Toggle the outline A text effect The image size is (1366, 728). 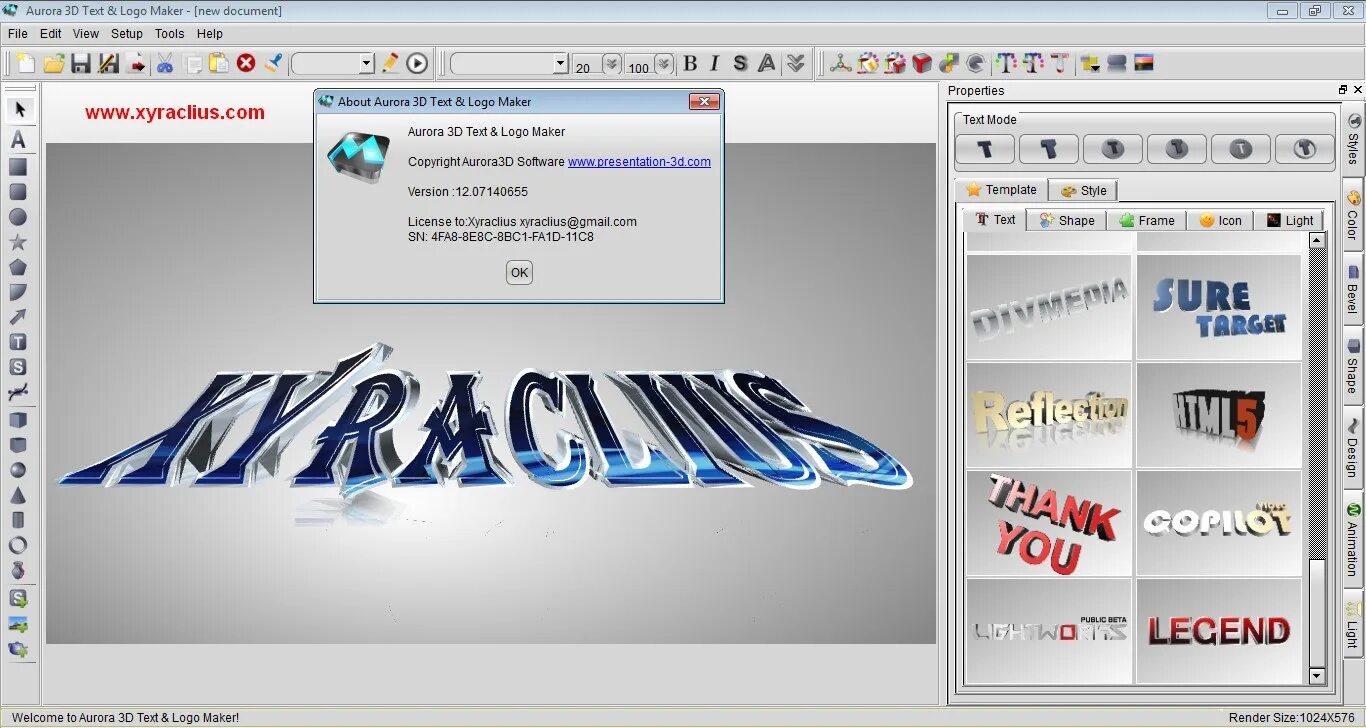click(766, 64)
